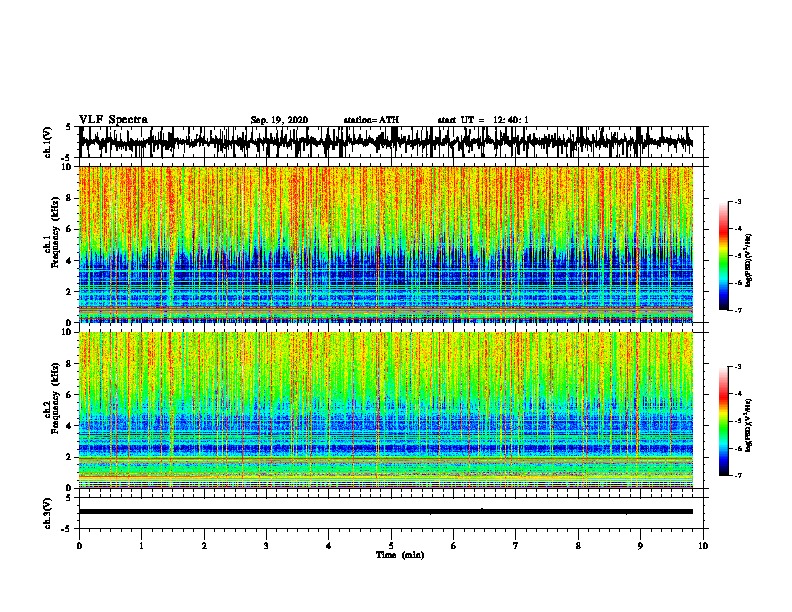This screenshot has height=612, width=792.
Task: Click the "-7" tick on ch.1 colorbar
Action: coord(738,310)
